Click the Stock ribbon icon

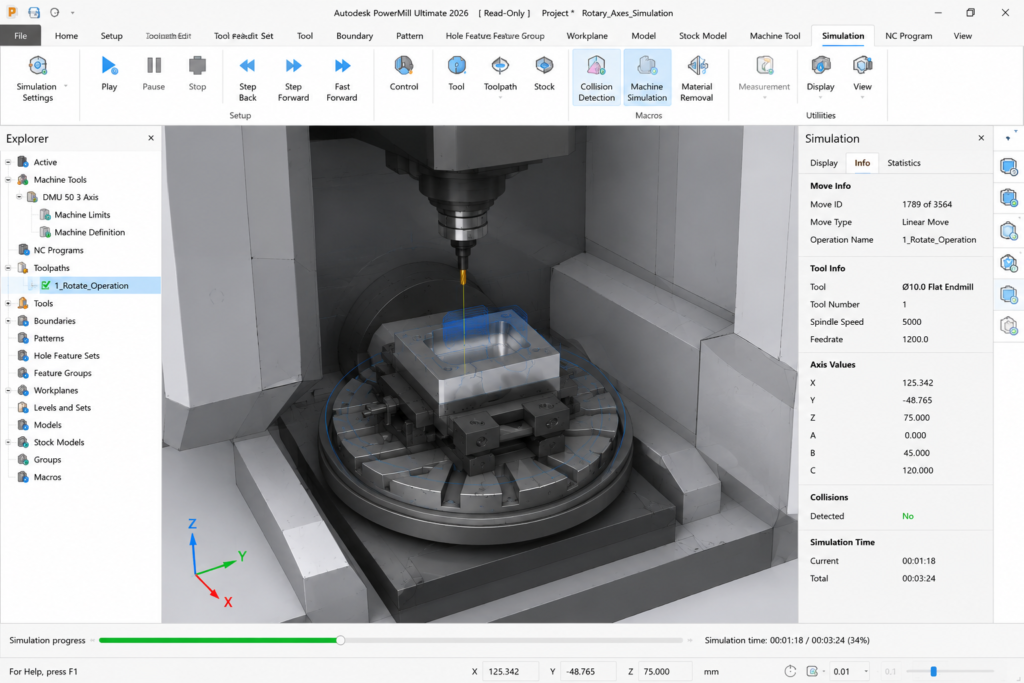pos(544,74)
